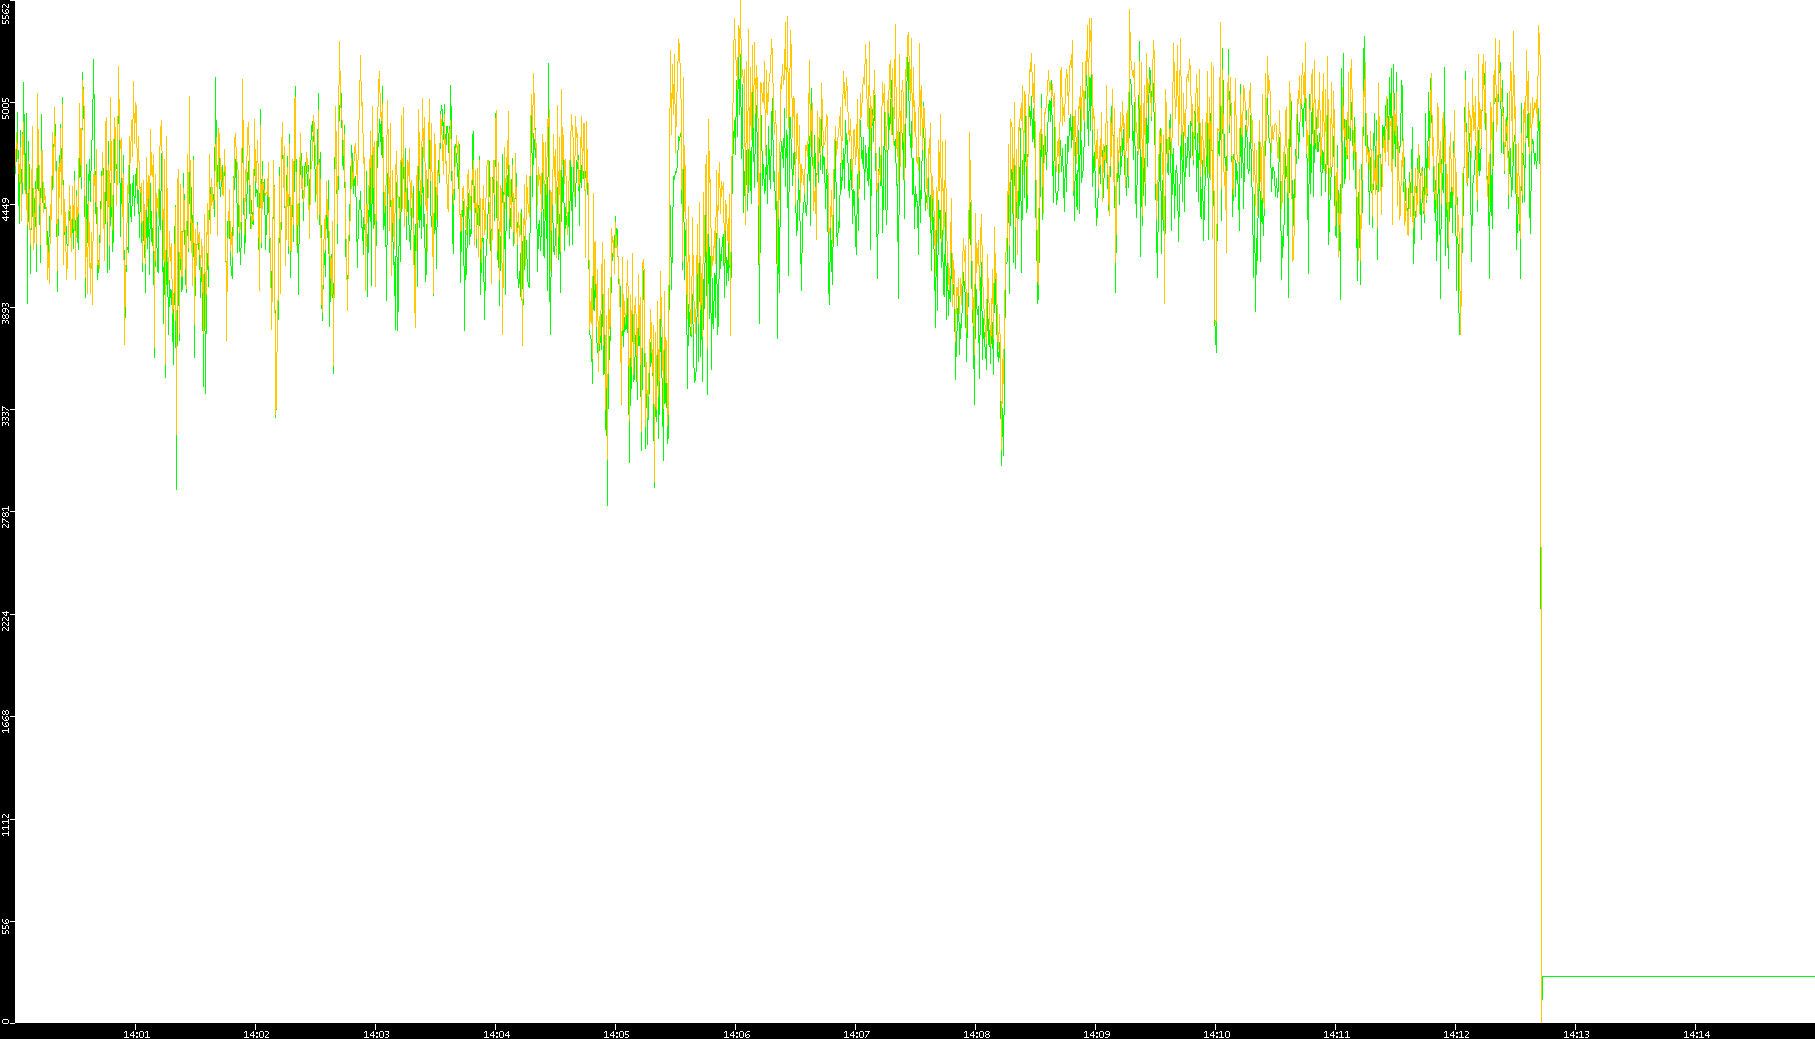Click the flat green line after 14:13
This screenshot has width=1815, height=1039.
1680,976
